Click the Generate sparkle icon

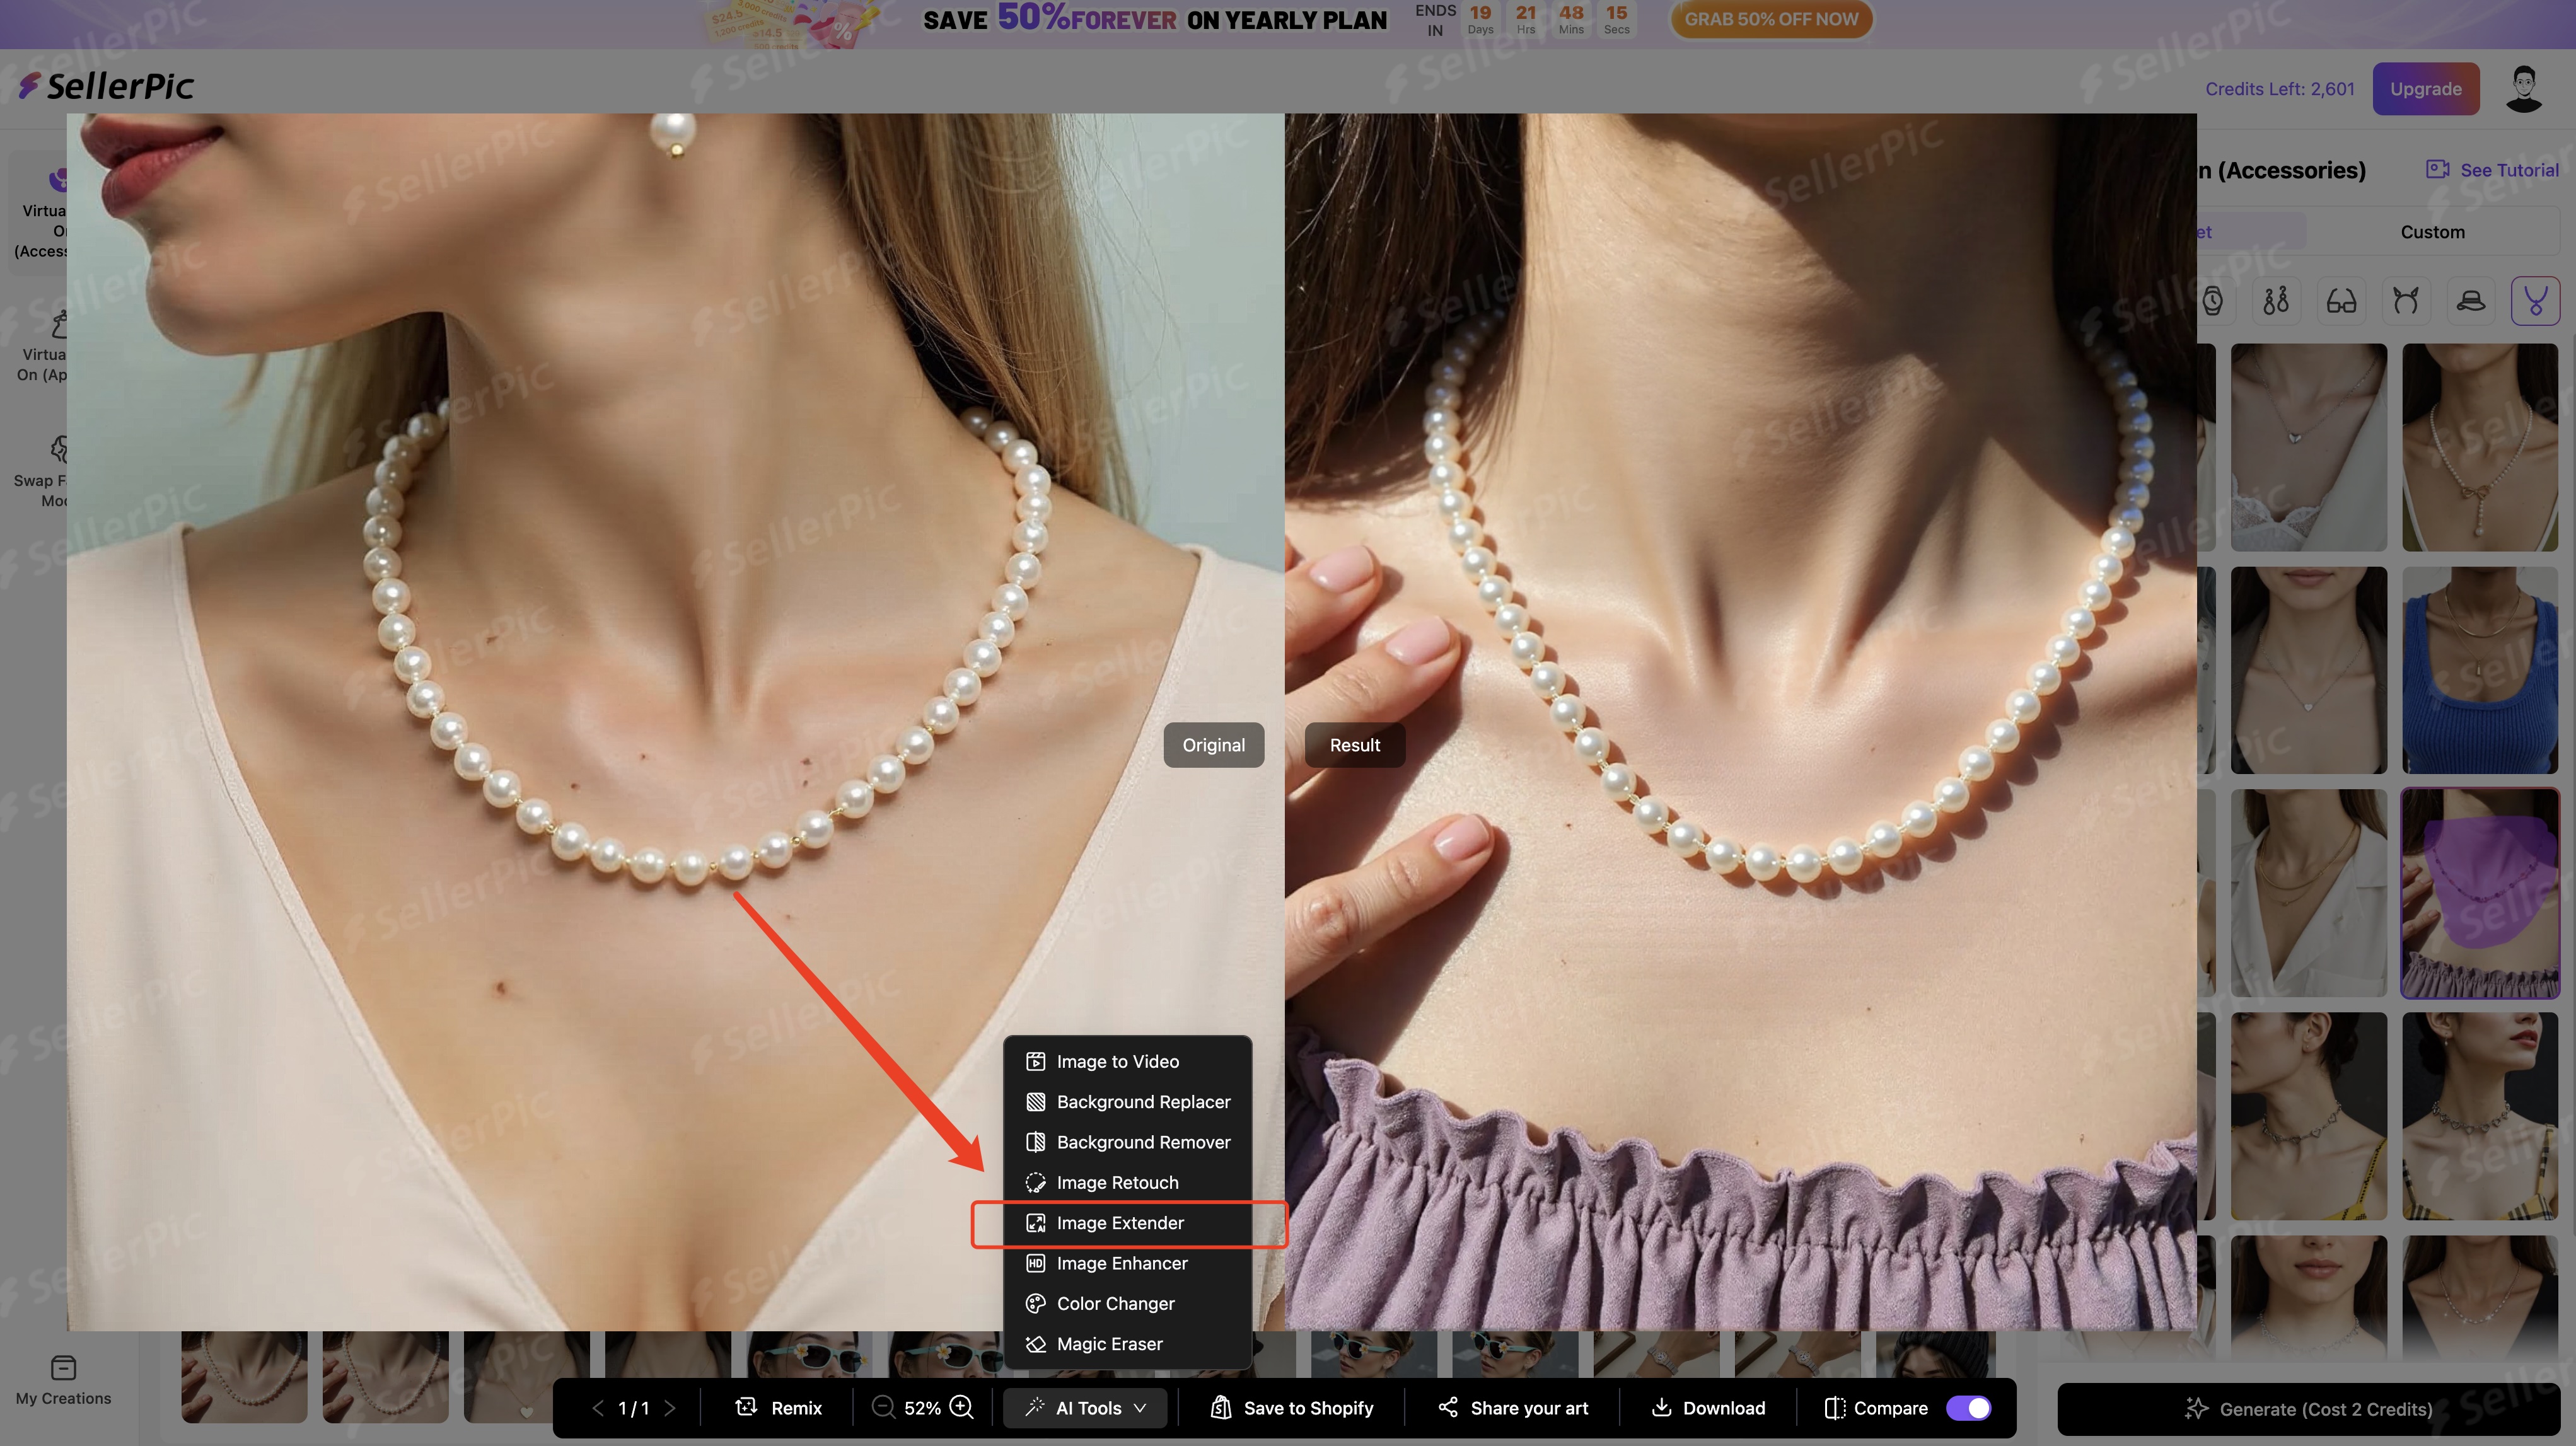click(x=2196, y=1408)
